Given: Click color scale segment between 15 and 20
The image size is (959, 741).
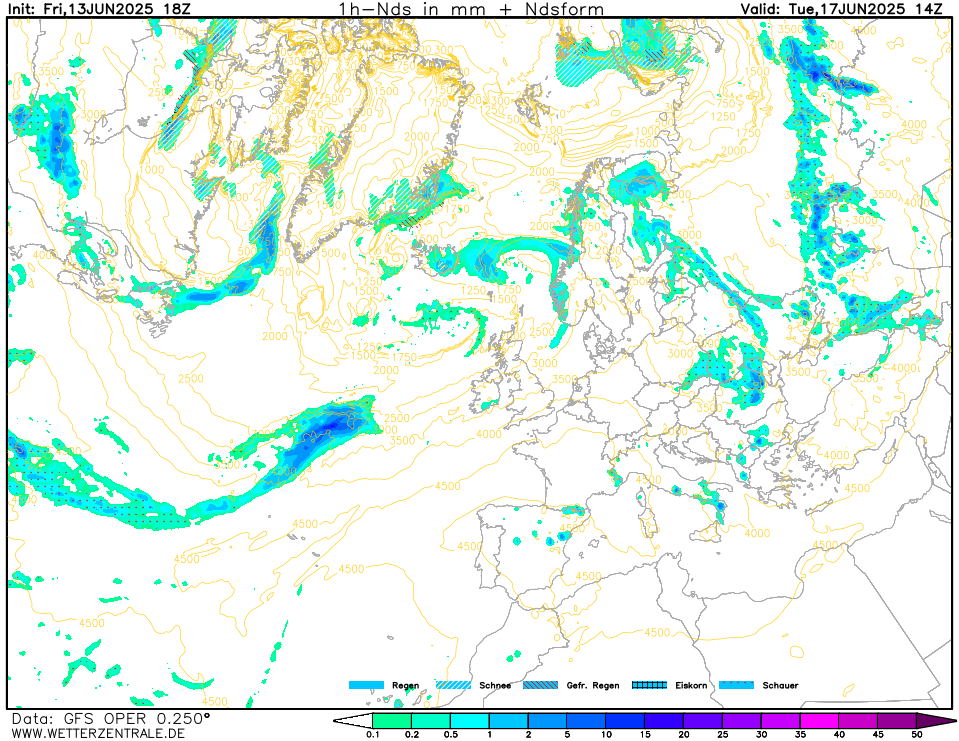Looking at the screenshot, I should (x=664, y=721).
